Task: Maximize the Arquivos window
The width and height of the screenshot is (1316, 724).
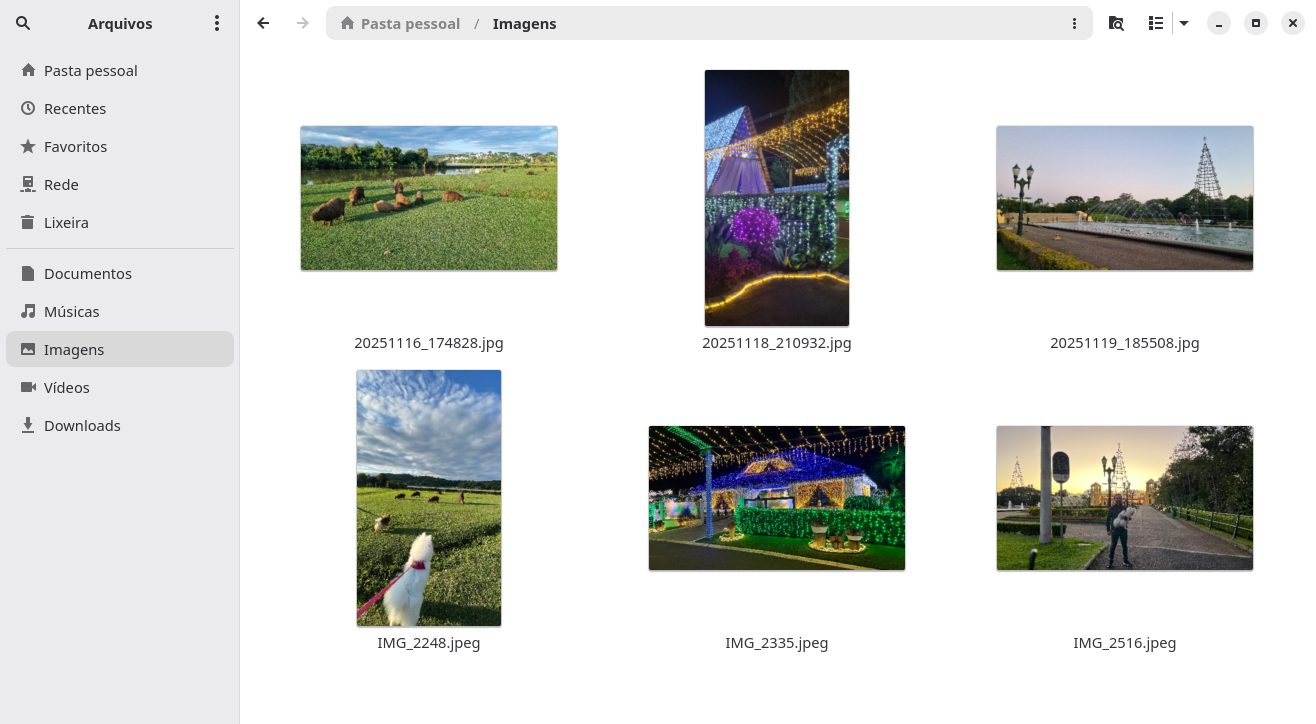Action: [x=1256, y=23]
